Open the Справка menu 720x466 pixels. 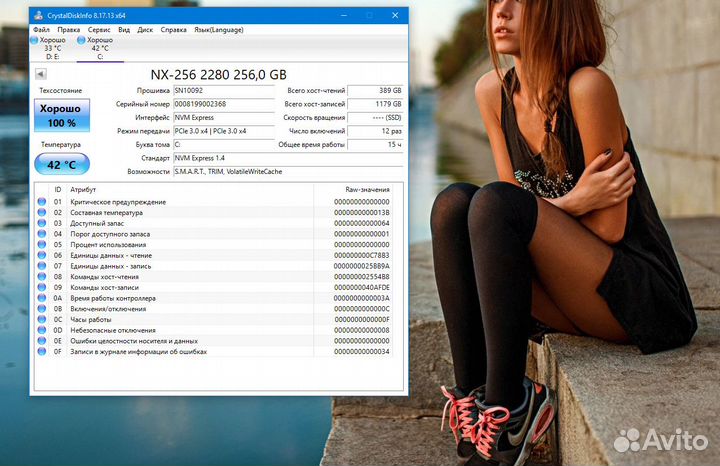tap(174, 30)
